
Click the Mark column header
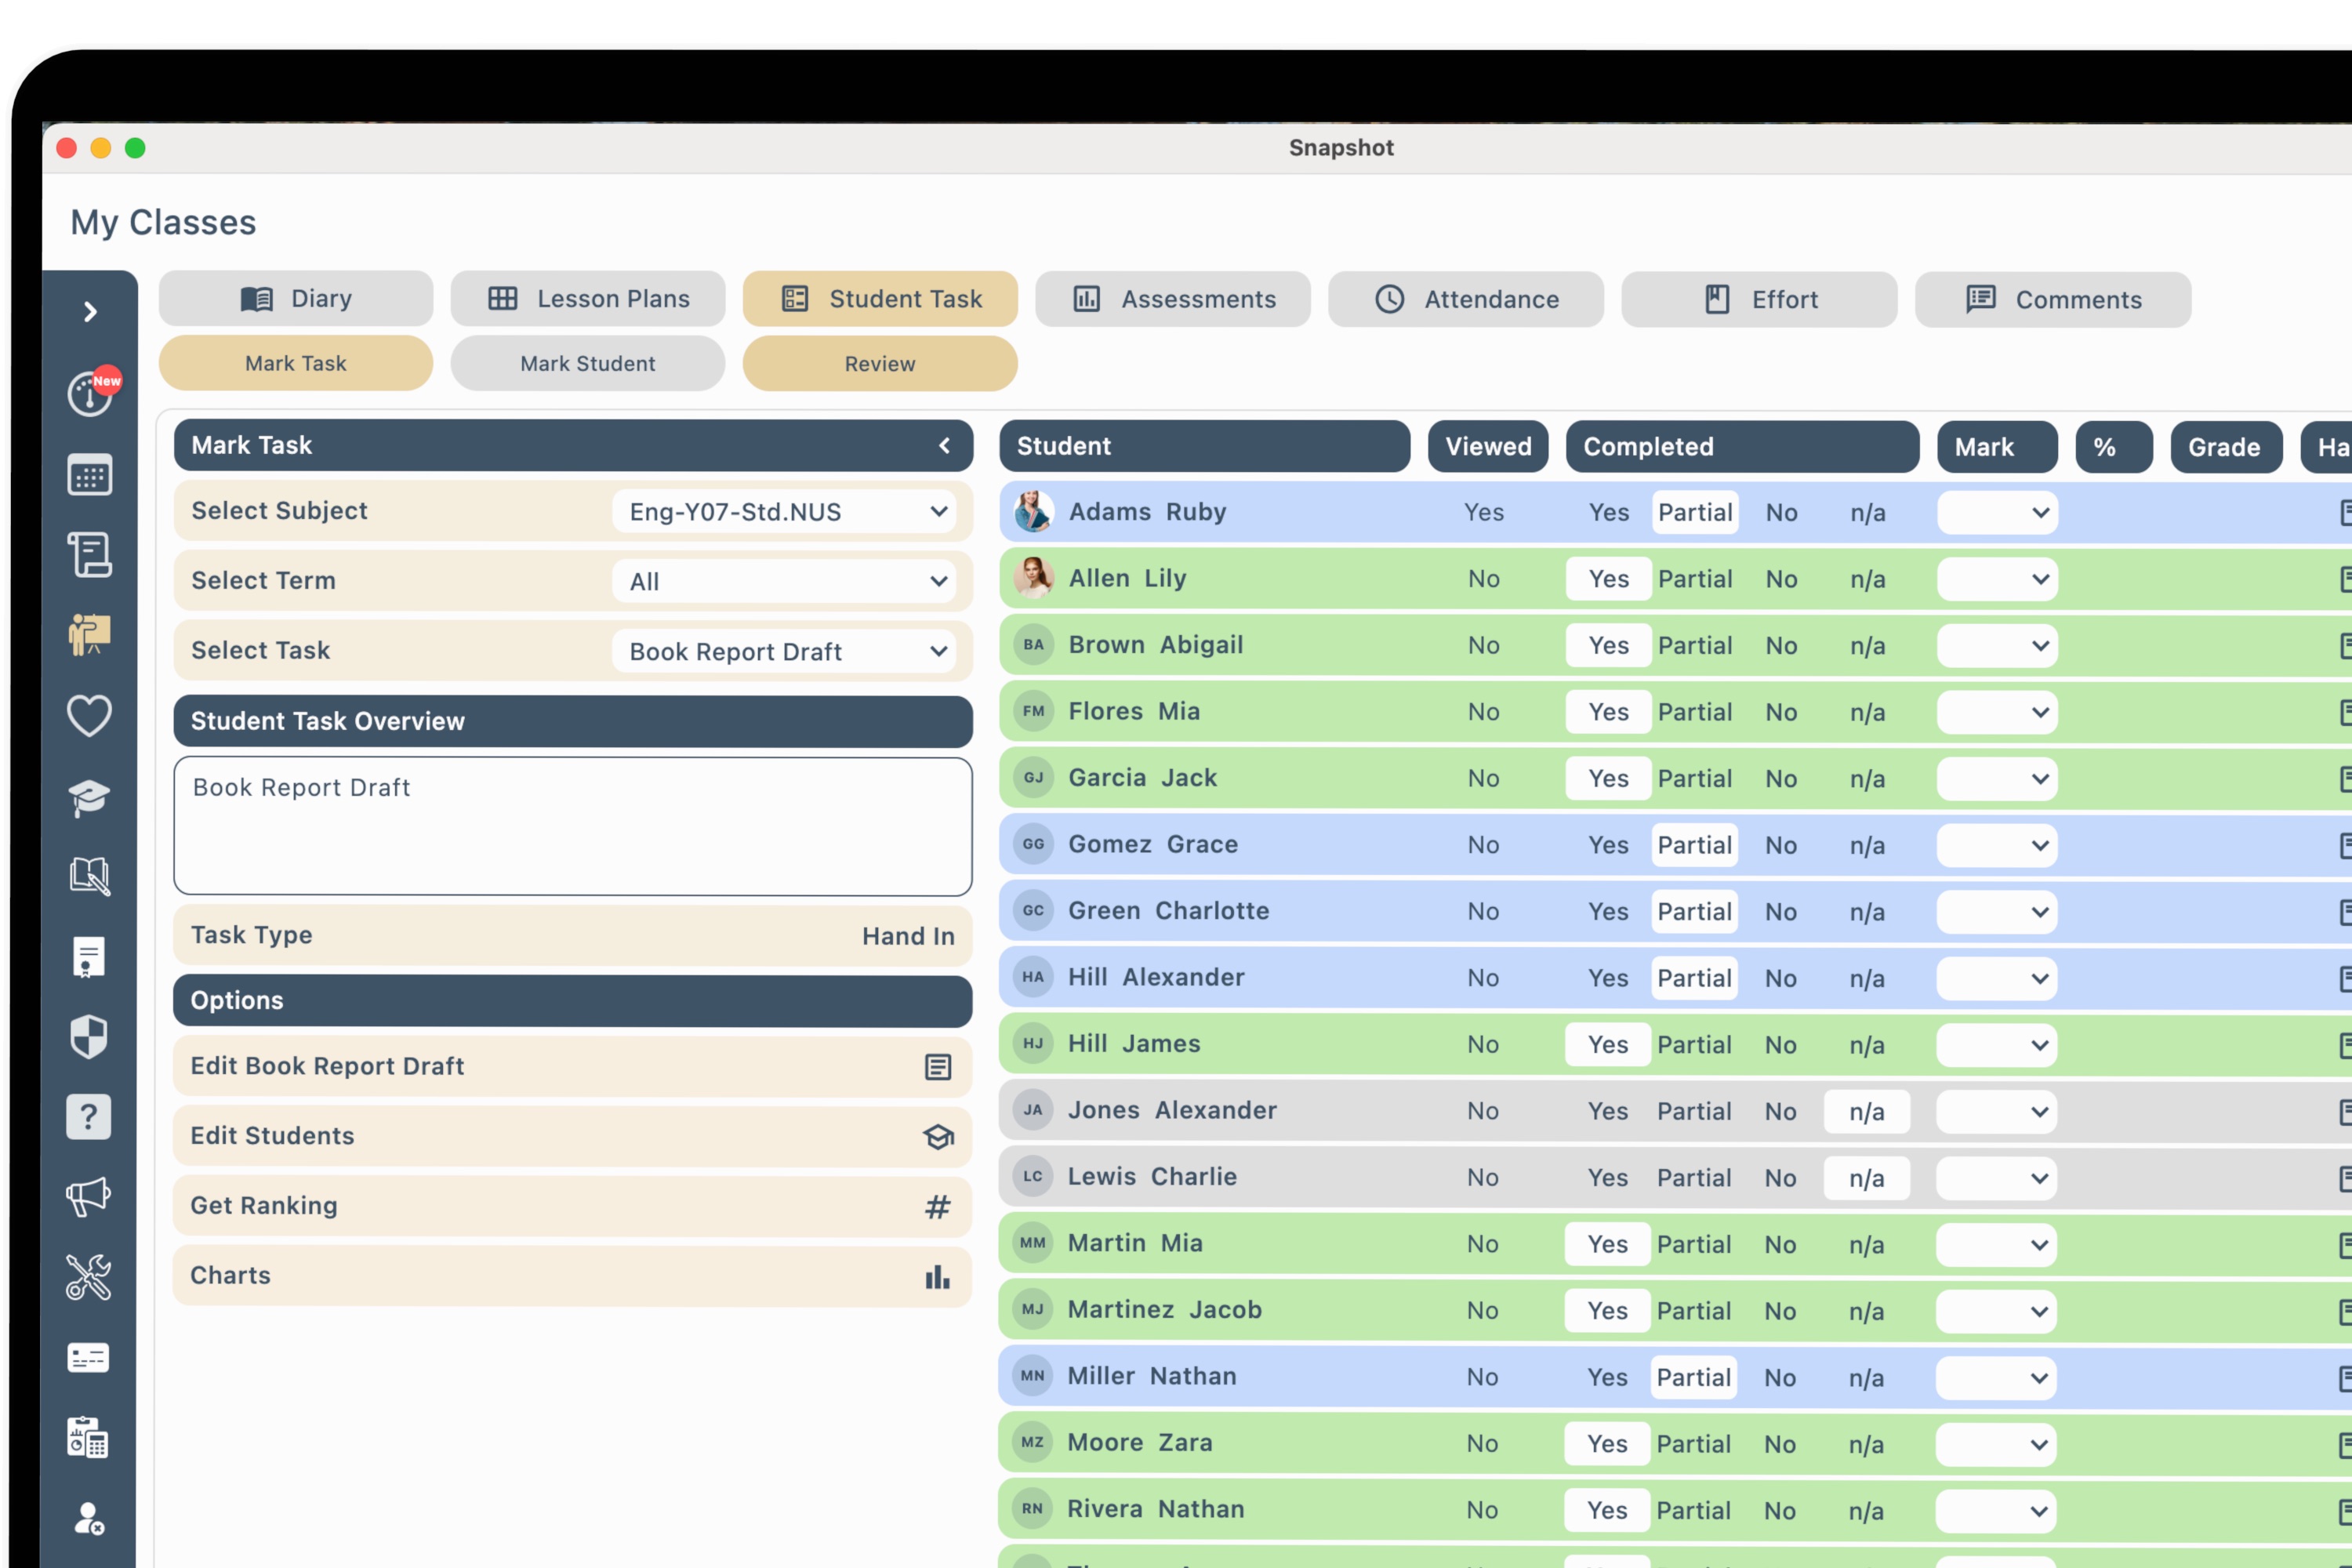(1997, 447)
